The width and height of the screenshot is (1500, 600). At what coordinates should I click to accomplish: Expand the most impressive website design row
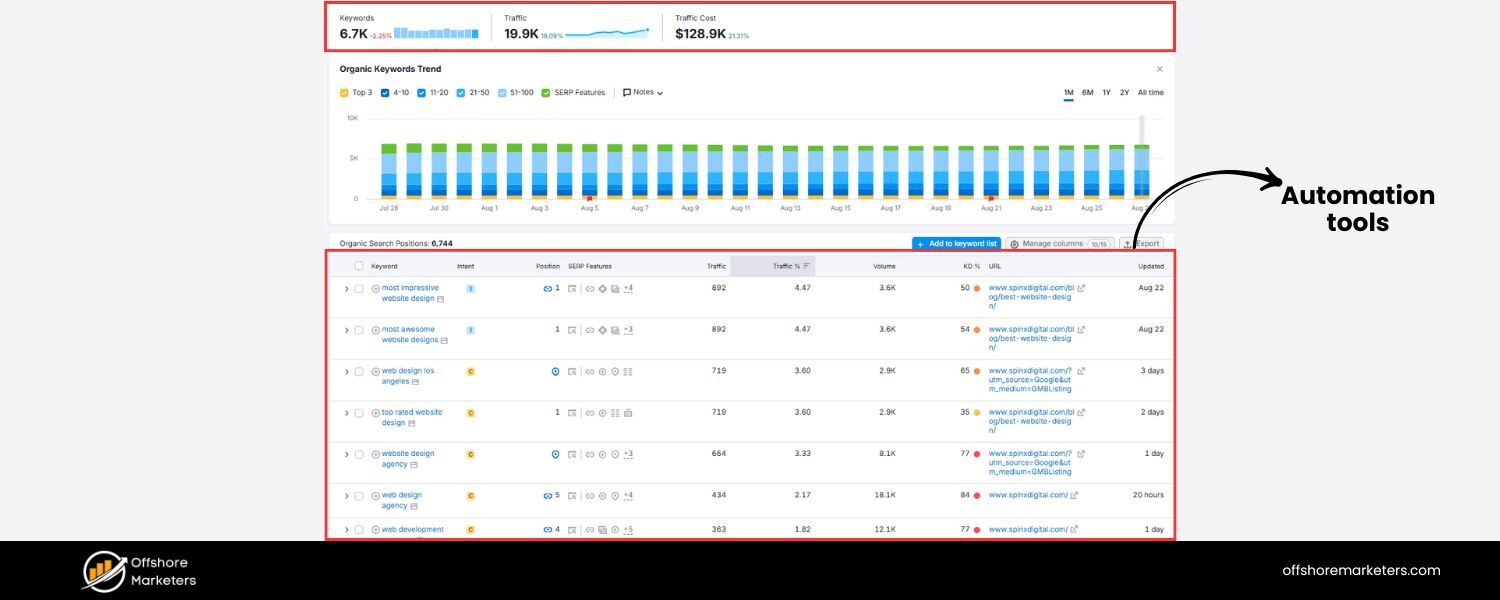click(346, 288)
